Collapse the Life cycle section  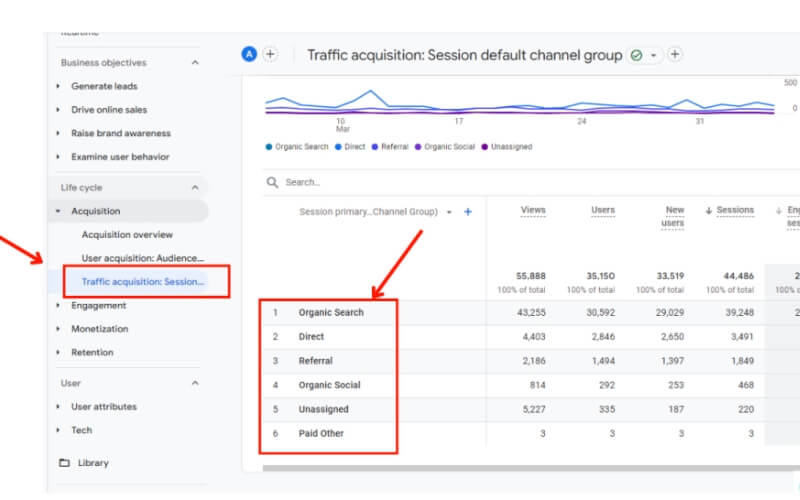coord(195,187)
